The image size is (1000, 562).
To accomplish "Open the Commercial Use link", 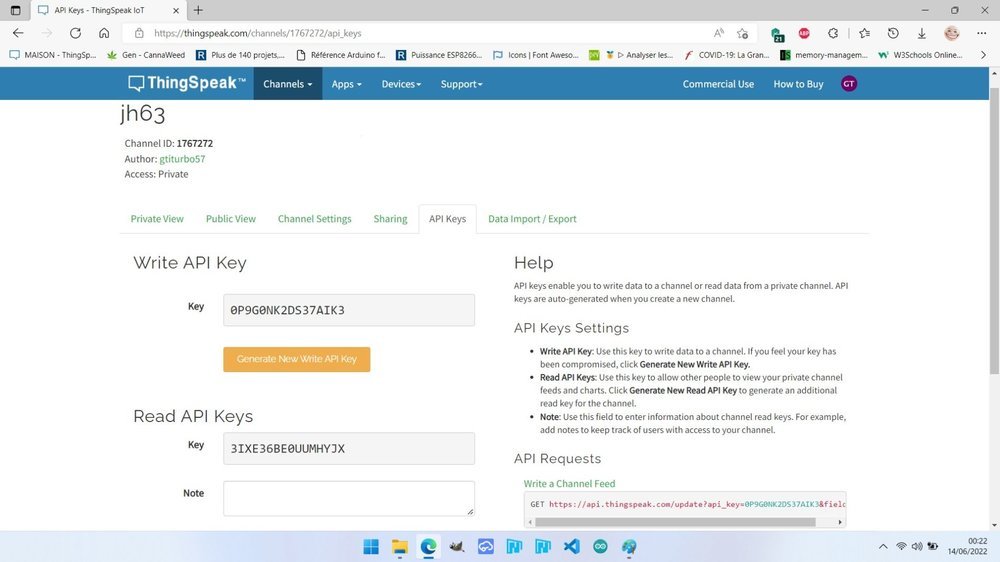I will 718,84.
